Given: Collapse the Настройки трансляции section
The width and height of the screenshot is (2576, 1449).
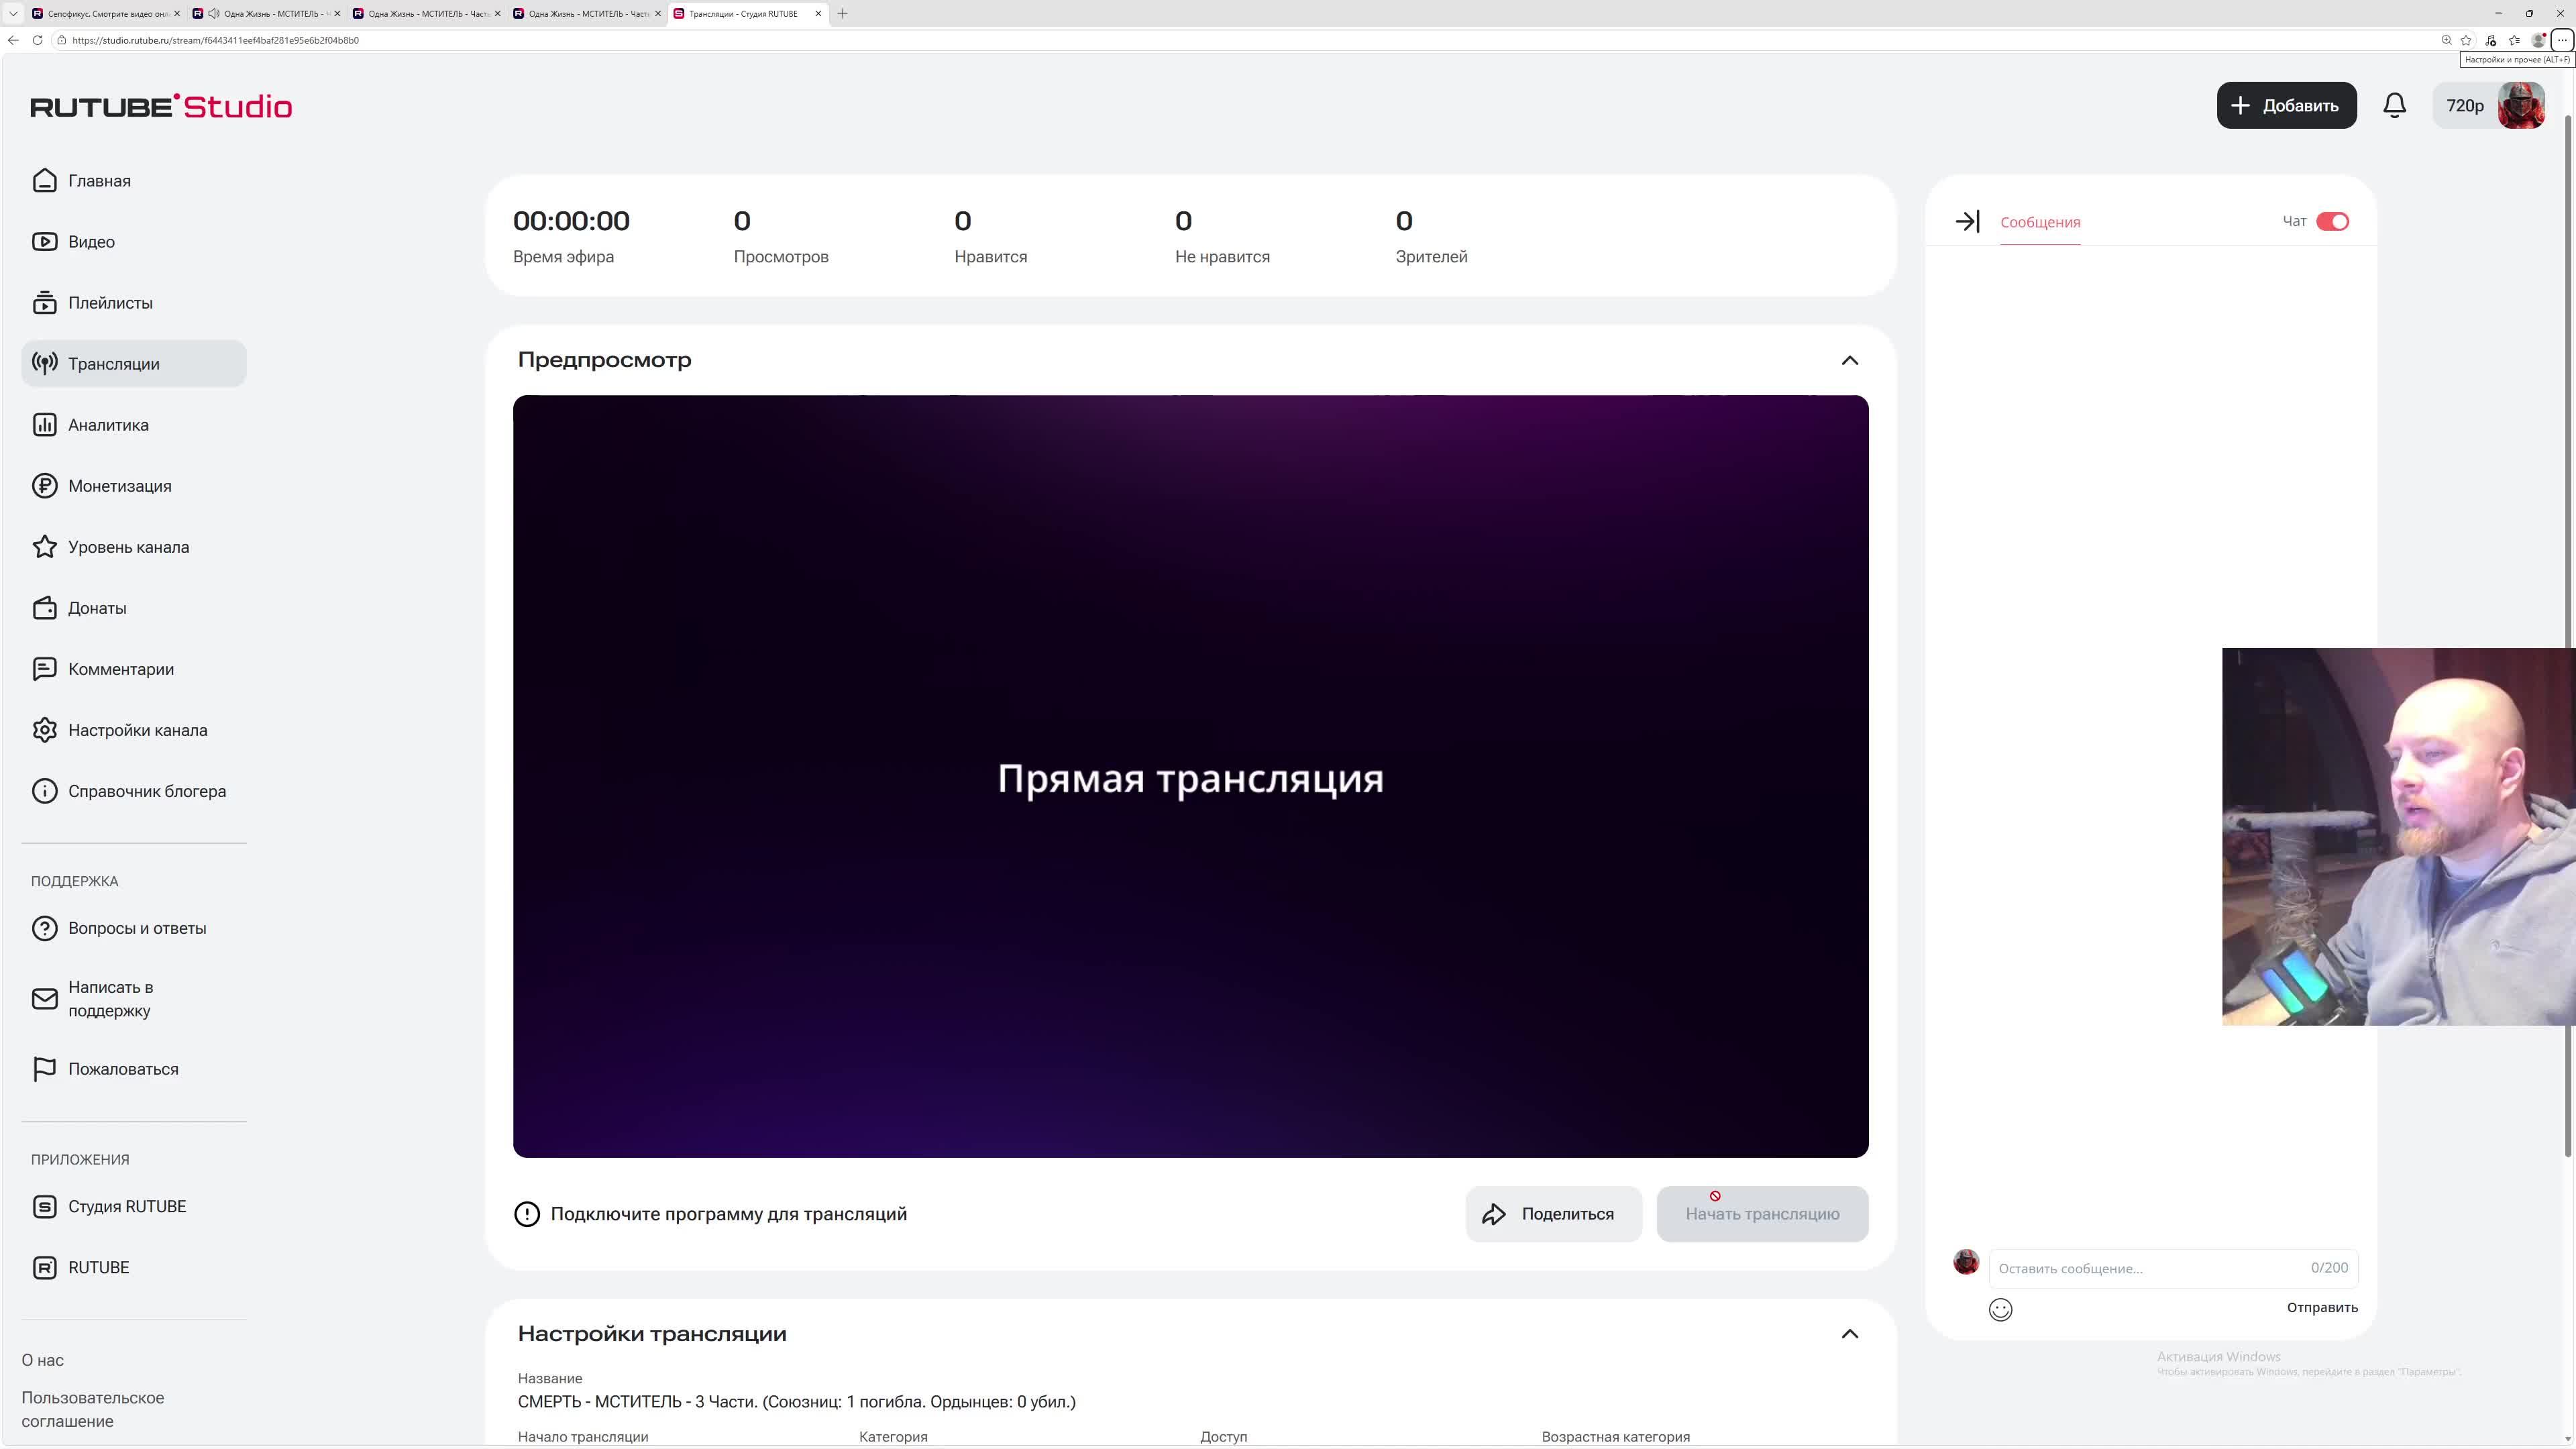Looking at the screenshot, I should click(1850, 1333).
